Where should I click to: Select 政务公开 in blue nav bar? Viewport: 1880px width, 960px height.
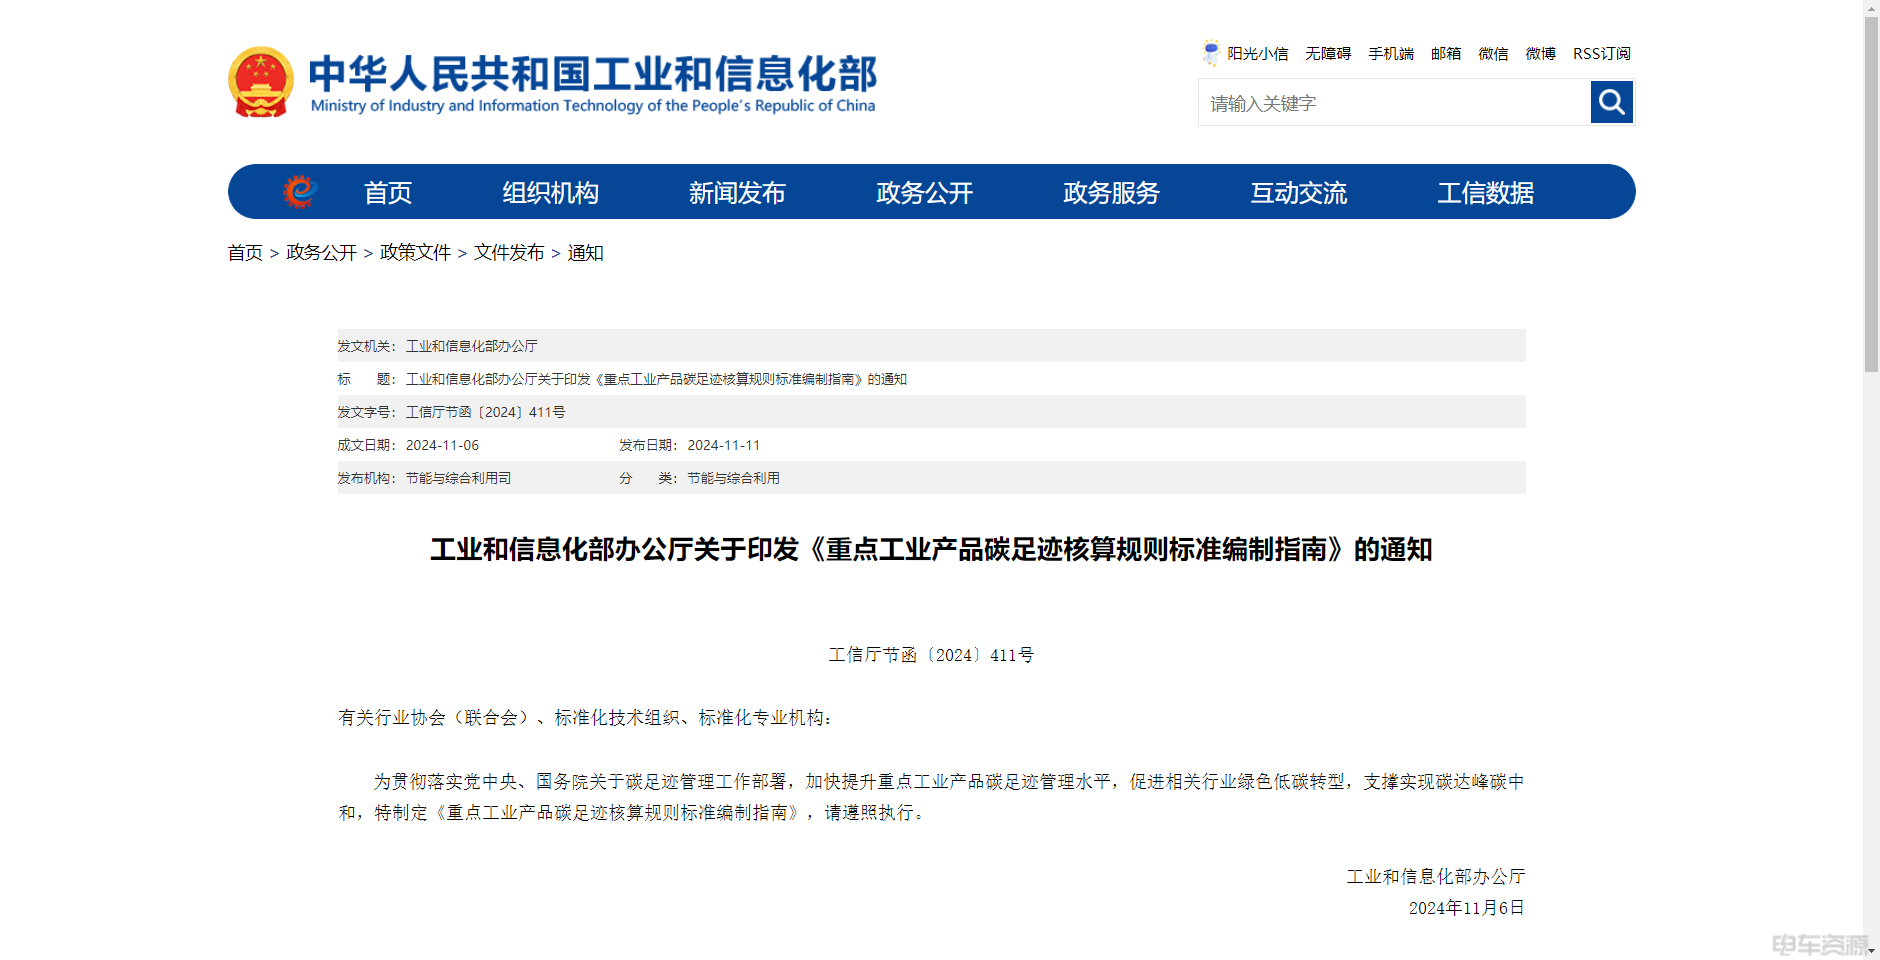pos(924,192)
